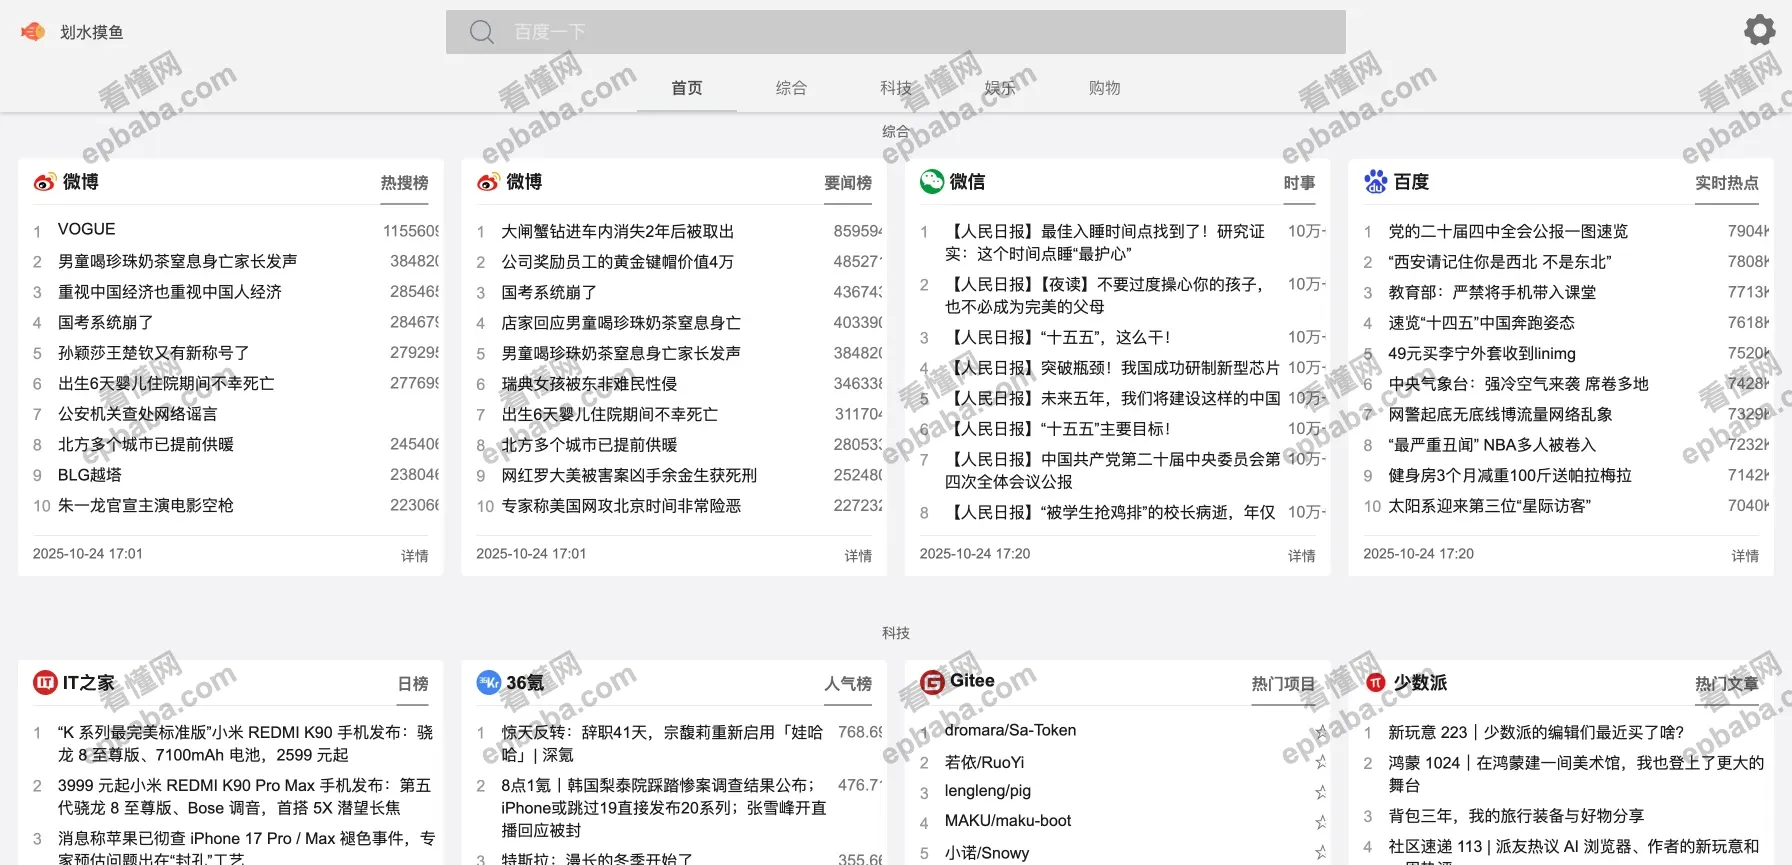Open 专家称美国网攻北京时间非常险恶 entry

[x=621, y=506]
